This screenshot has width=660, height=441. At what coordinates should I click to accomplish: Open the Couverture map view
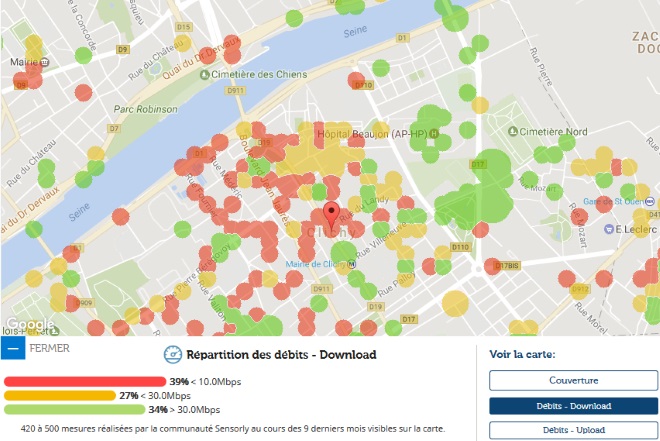(x=573, y=380)
